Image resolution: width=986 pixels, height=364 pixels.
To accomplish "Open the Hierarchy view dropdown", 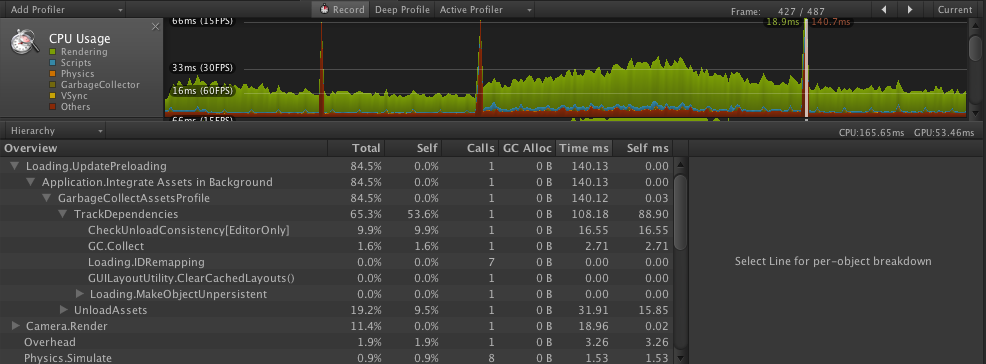I will coord(54,131).
